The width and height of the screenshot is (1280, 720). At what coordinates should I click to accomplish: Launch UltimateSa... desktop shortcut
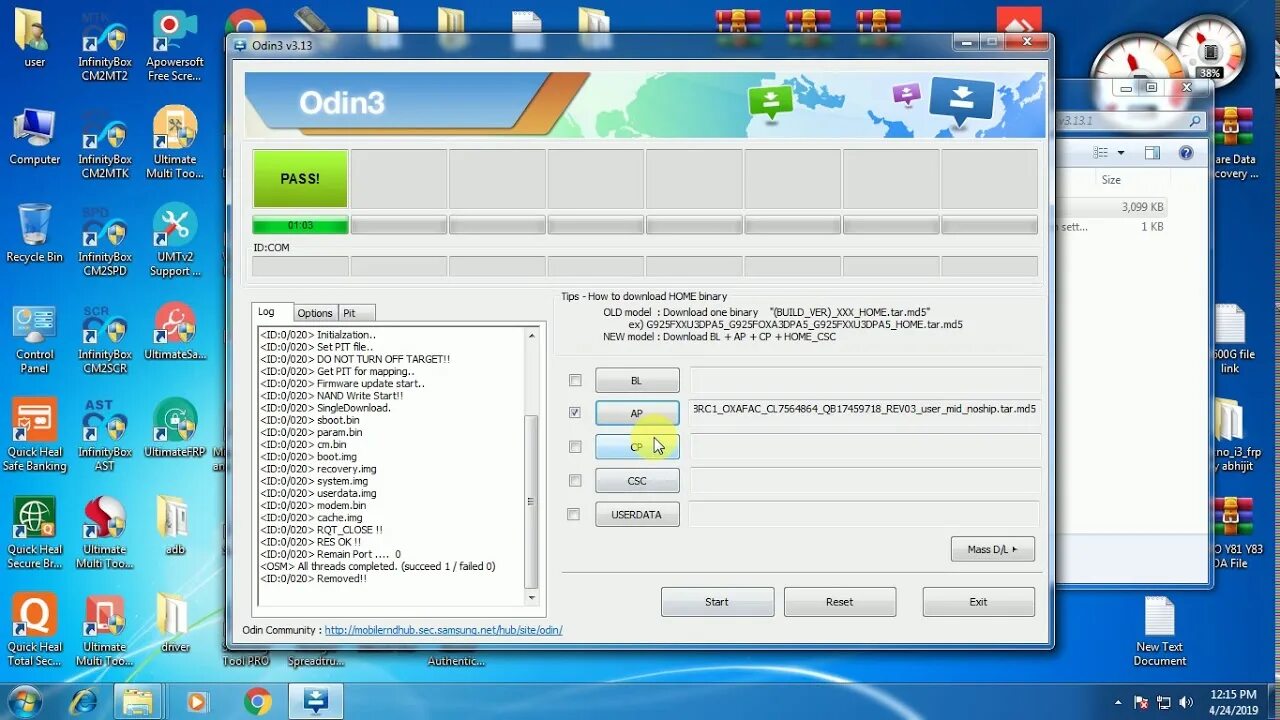tap(174, 331)
